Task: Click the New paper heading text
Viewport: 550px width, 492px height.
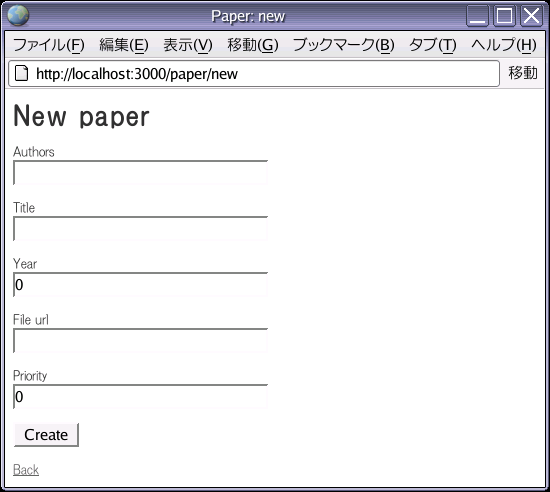Action: [81, 117]
